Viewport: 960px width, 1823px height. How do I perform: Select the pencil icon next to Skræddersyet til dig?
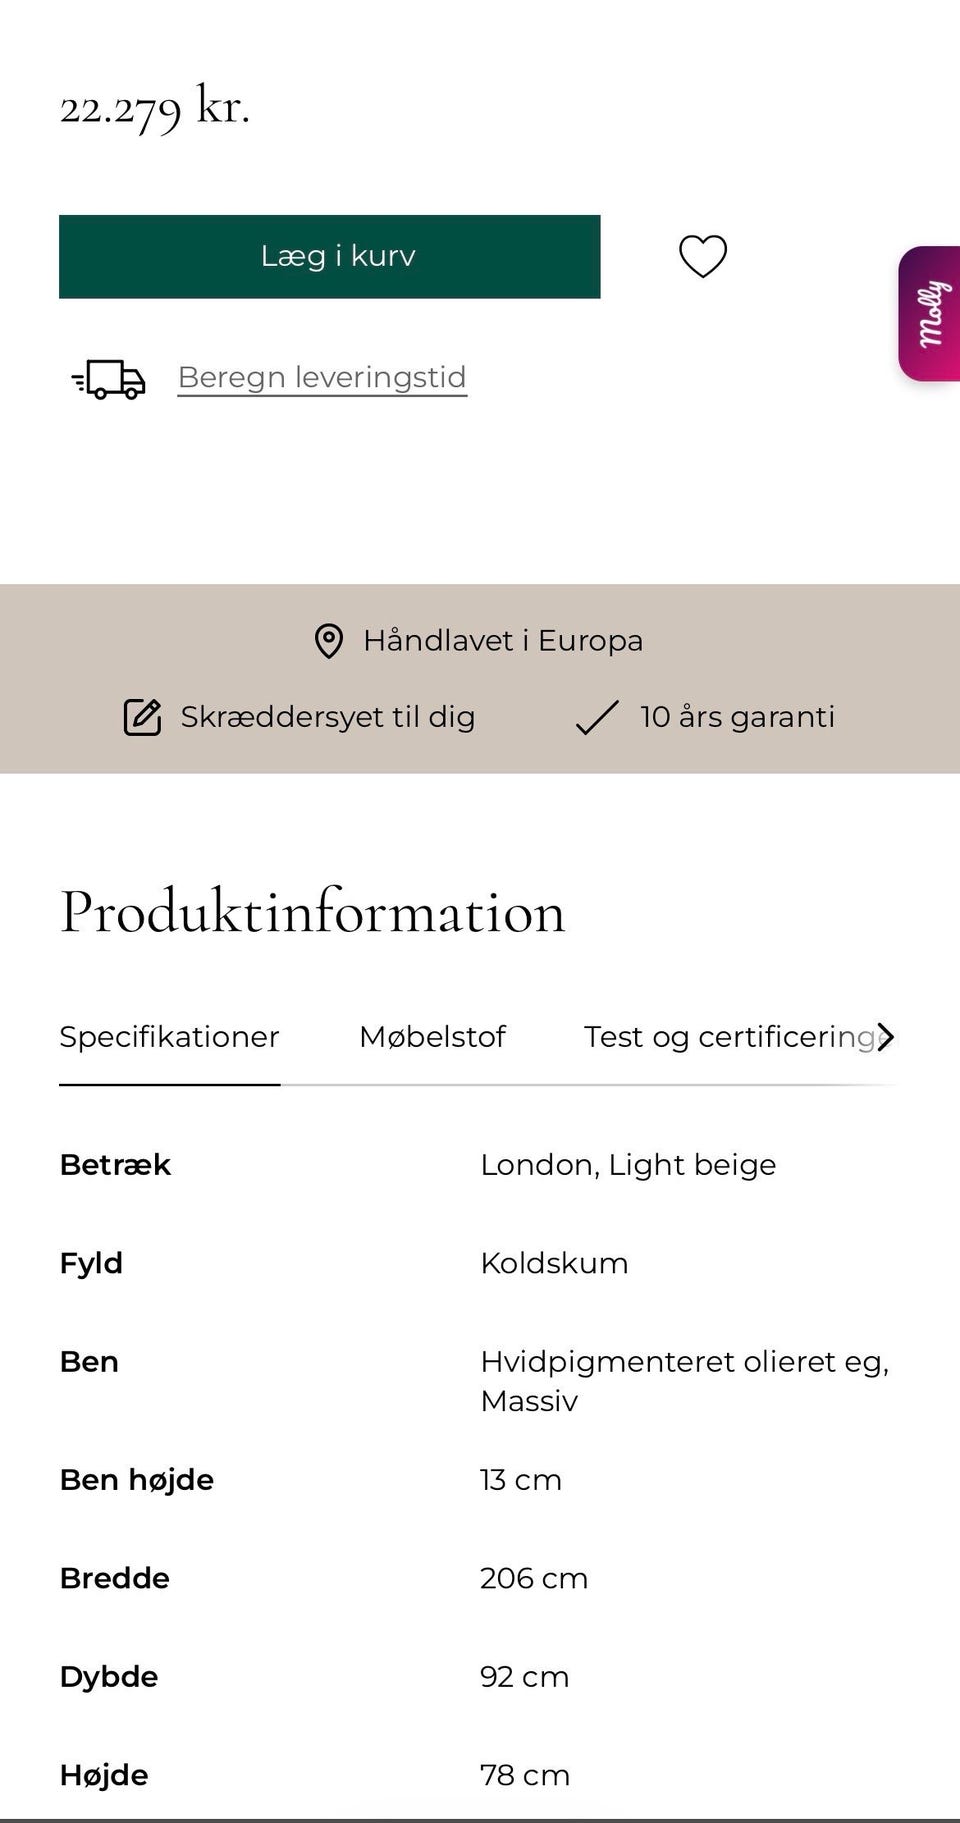coord(142,716)
